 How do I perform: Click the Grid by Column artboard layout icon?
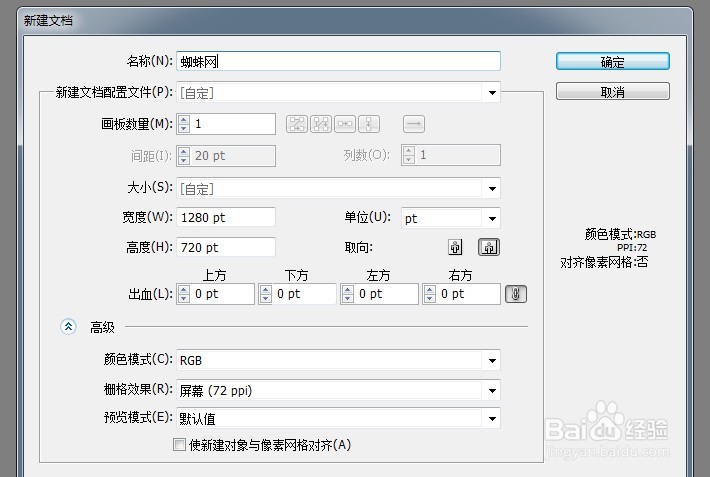point(321,124)
